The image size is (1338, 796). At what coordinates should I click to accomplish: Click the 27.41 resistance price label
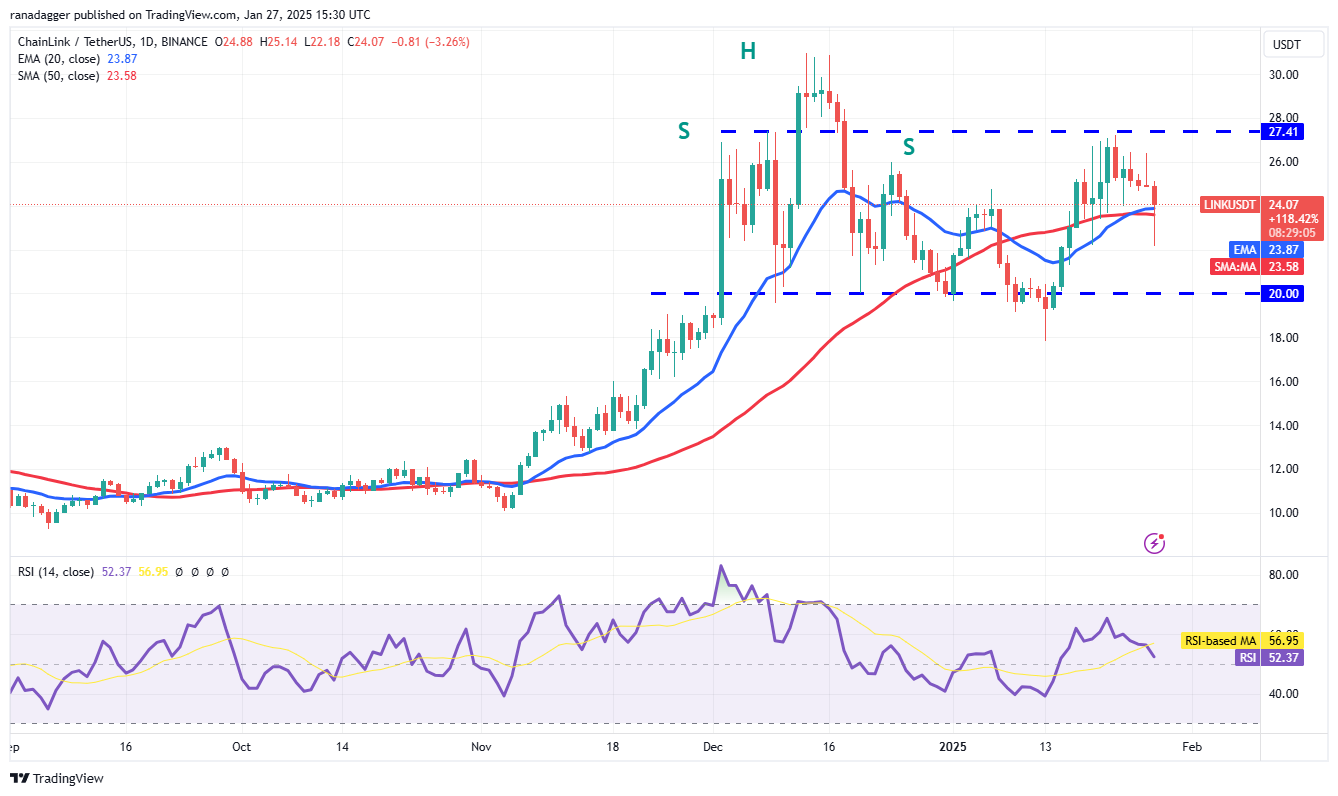1285,131
